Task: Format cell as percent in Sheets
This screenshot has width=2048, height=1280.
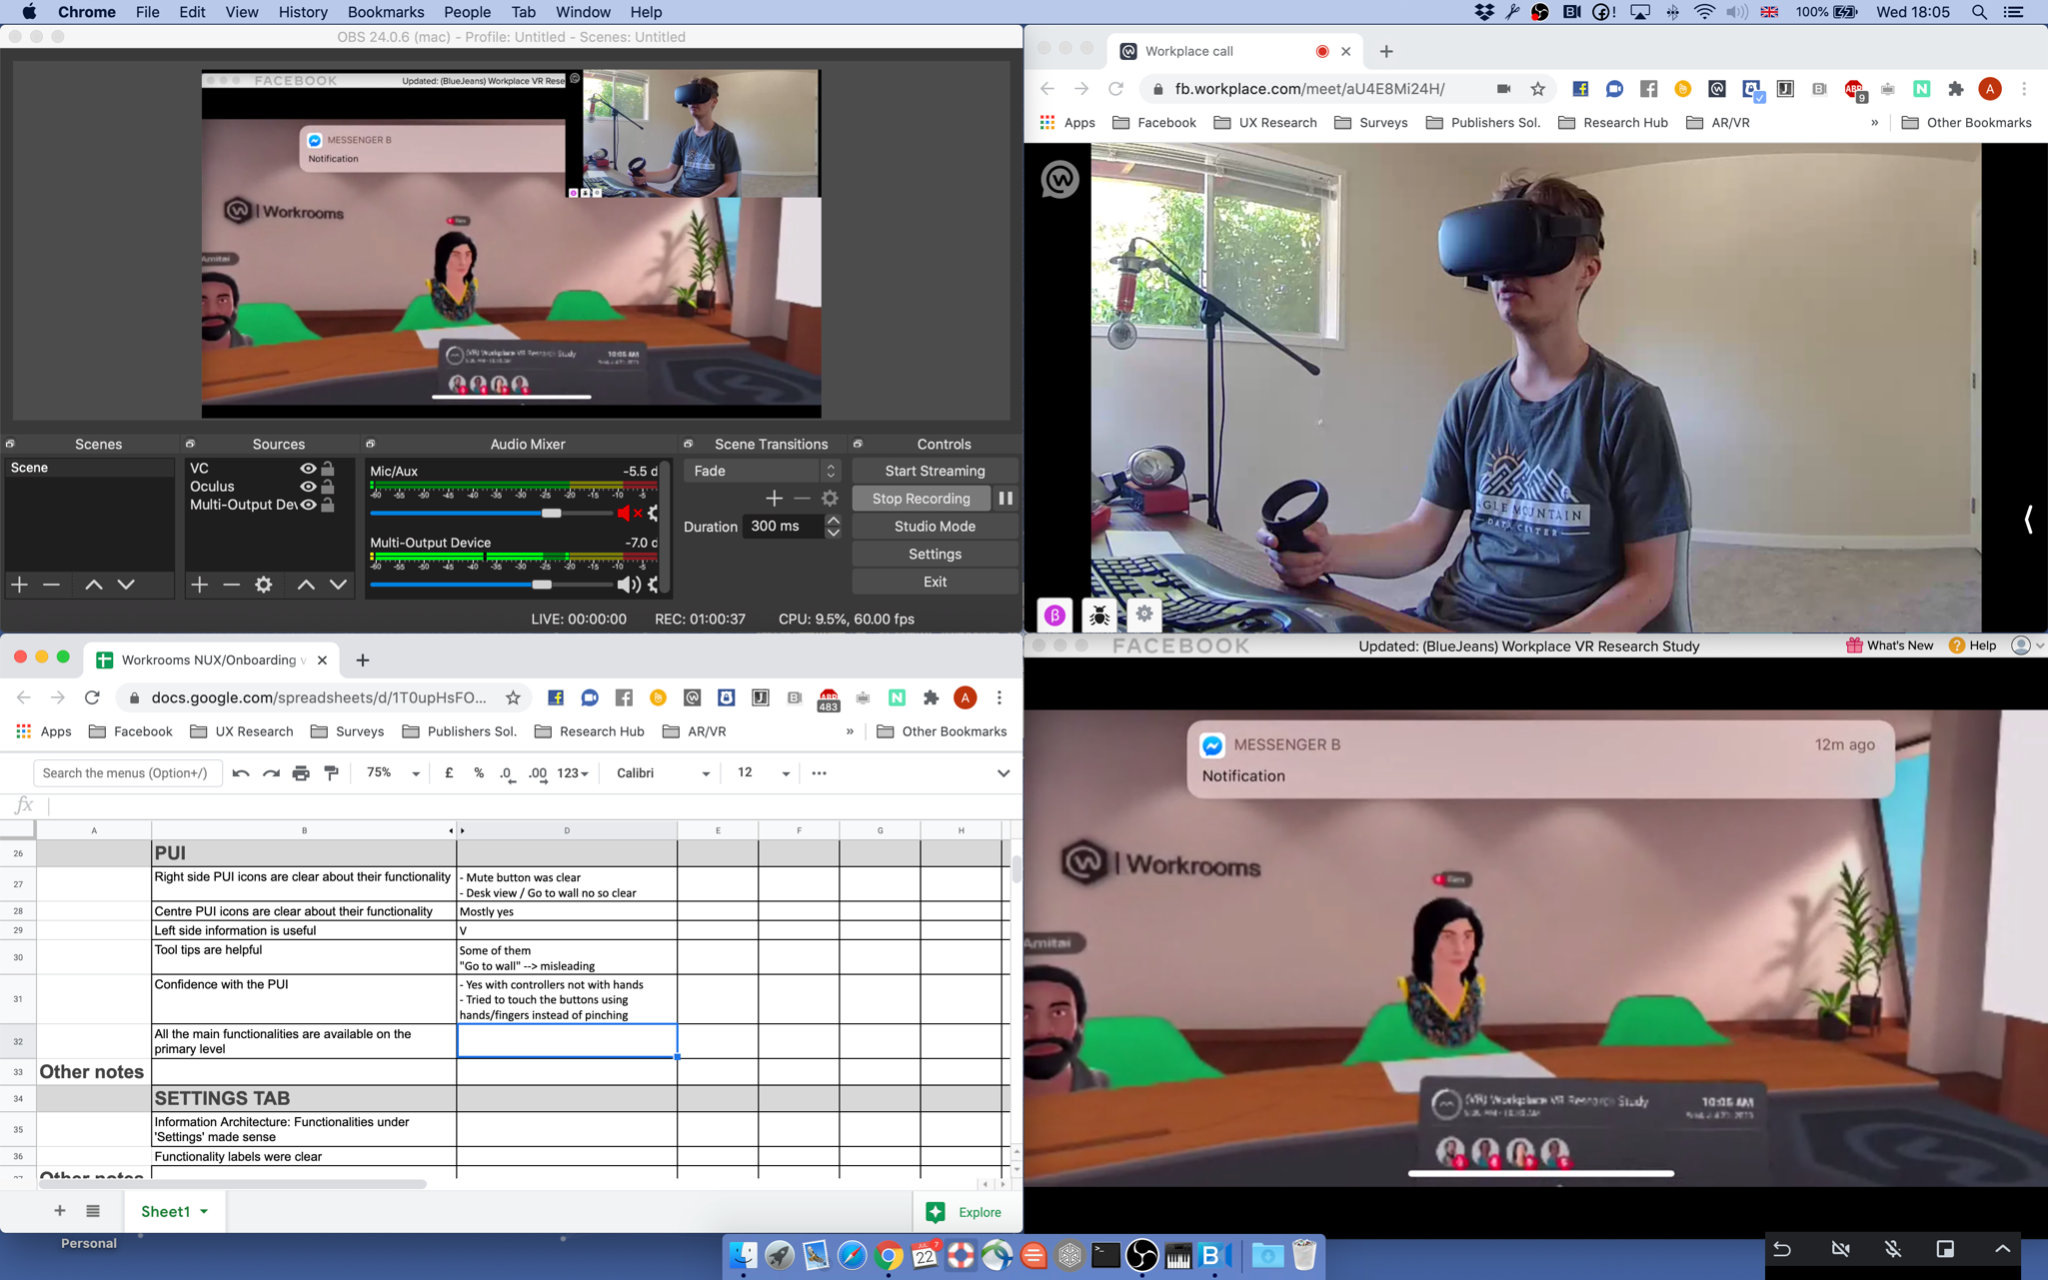Action: [x=479, y=773]
